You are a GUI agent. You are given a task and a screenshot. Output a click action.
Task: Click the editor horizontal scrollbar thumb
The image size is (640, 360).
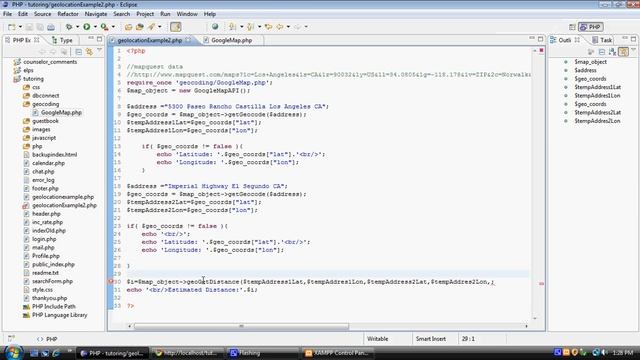(x=241, y=326)
